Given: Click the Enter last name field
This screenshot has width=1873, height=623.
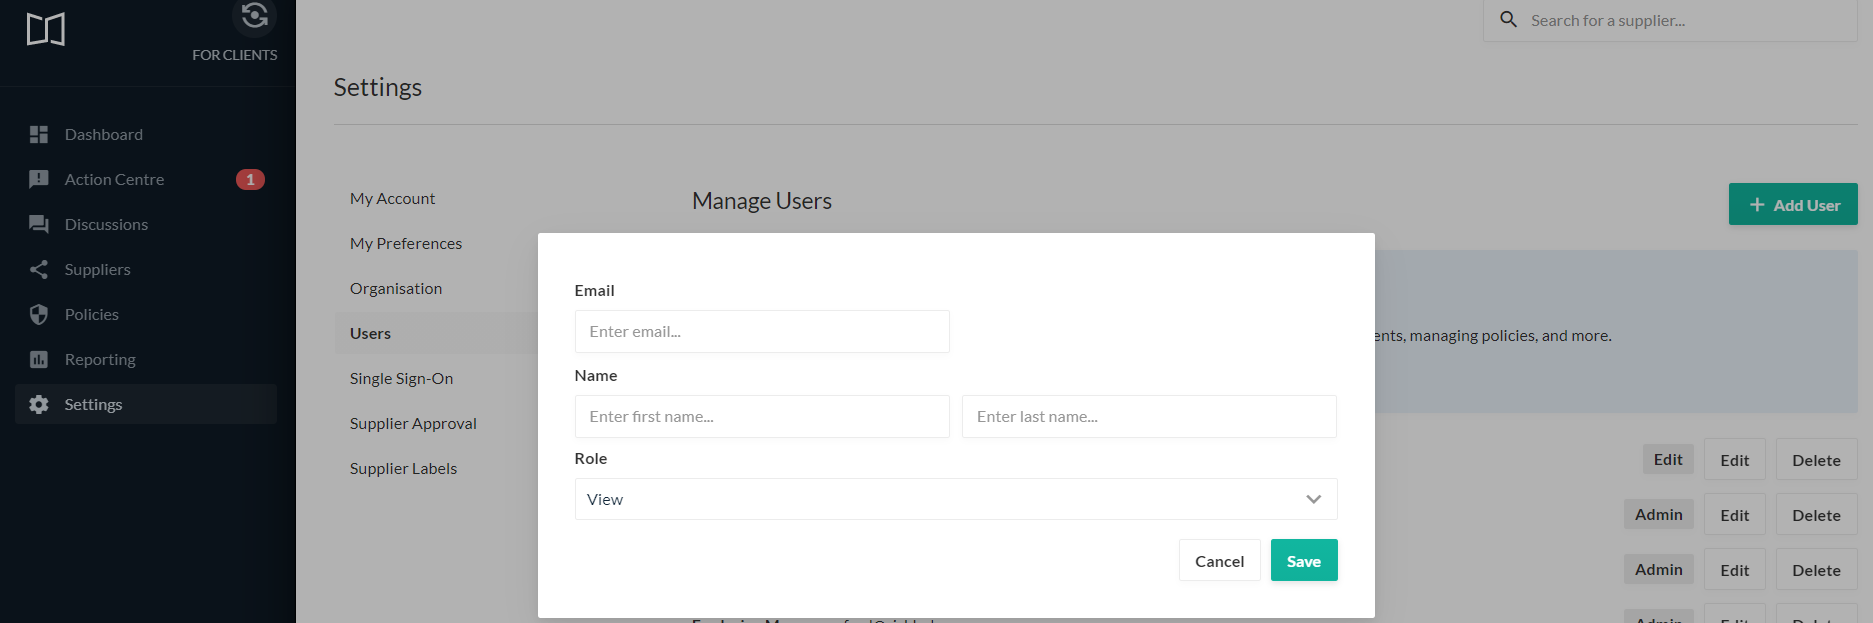Looking at the screenshot, I should coord(1148,416).
